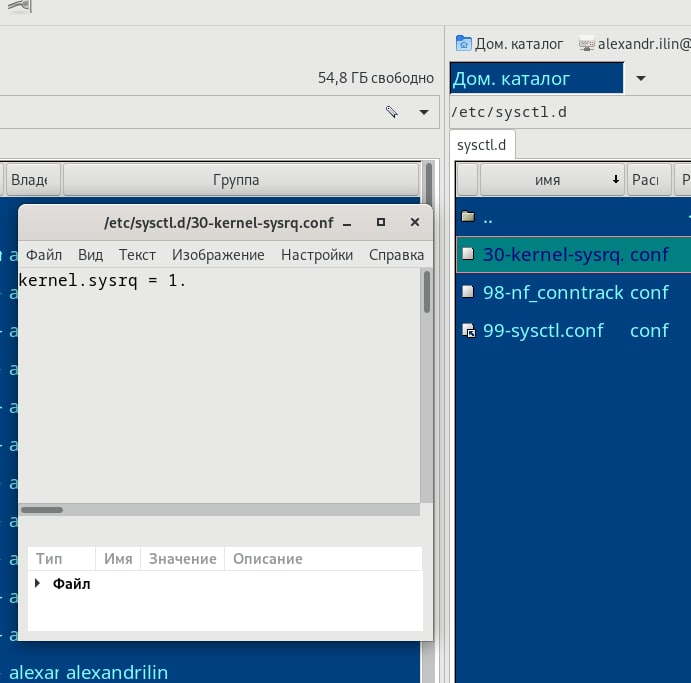Image resolution: width=691 pixels, height=683 pixels.
Task: Open the Дом. каталог combo box
Action: point(536,78)
